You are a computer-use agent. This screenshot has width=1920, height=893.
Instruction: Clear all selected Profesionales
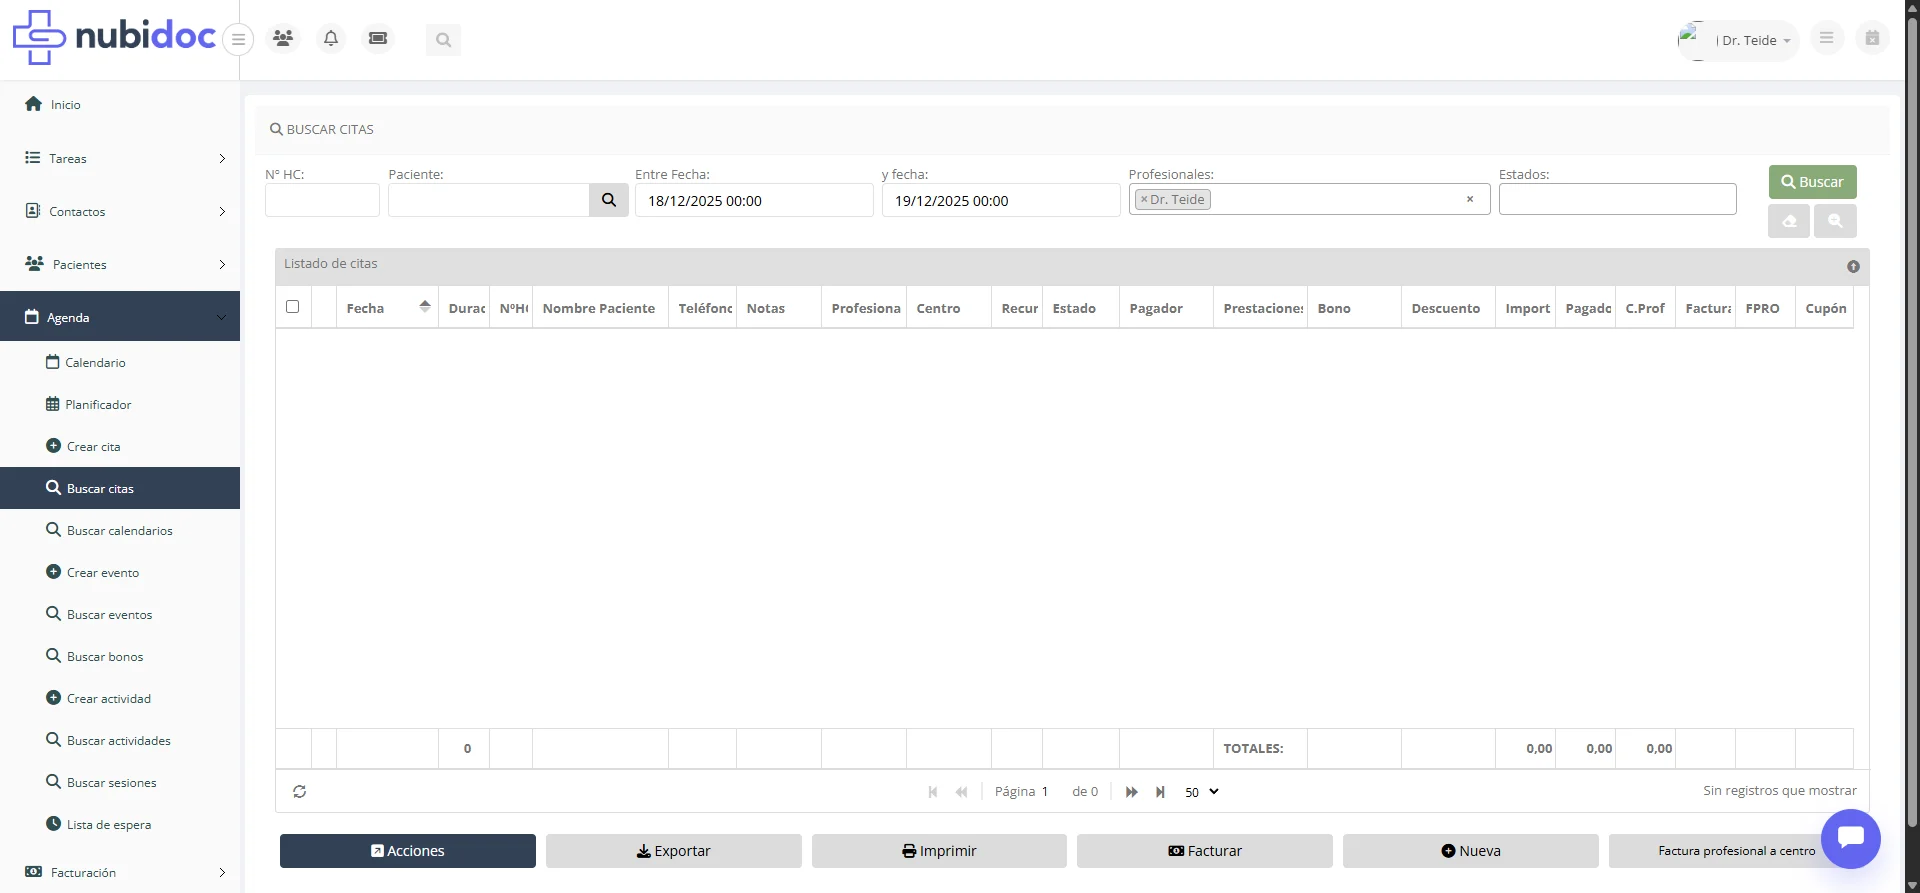tap(1470, 199)
